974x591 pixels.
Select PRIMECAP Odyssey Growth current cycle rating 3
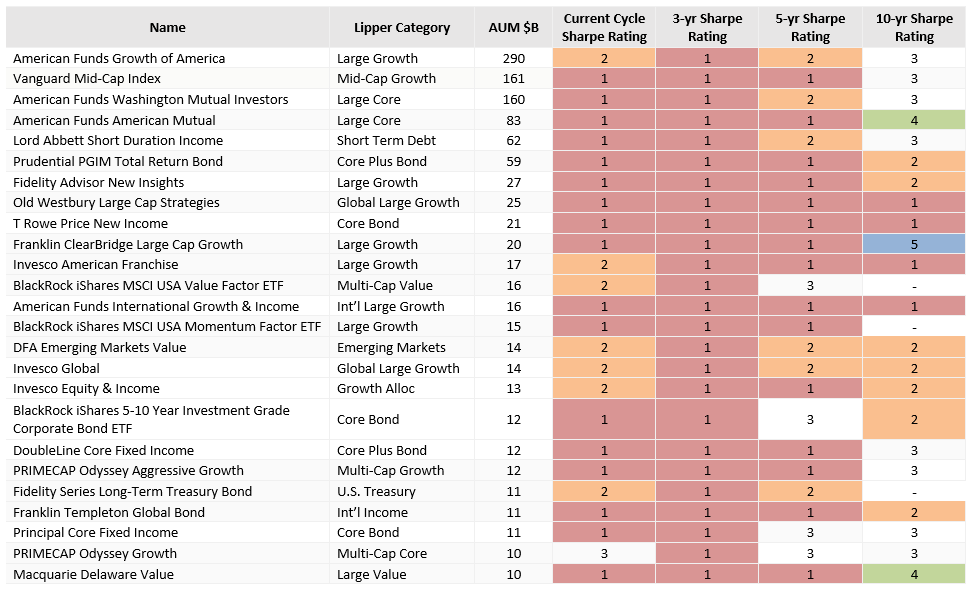pos(604,554)
